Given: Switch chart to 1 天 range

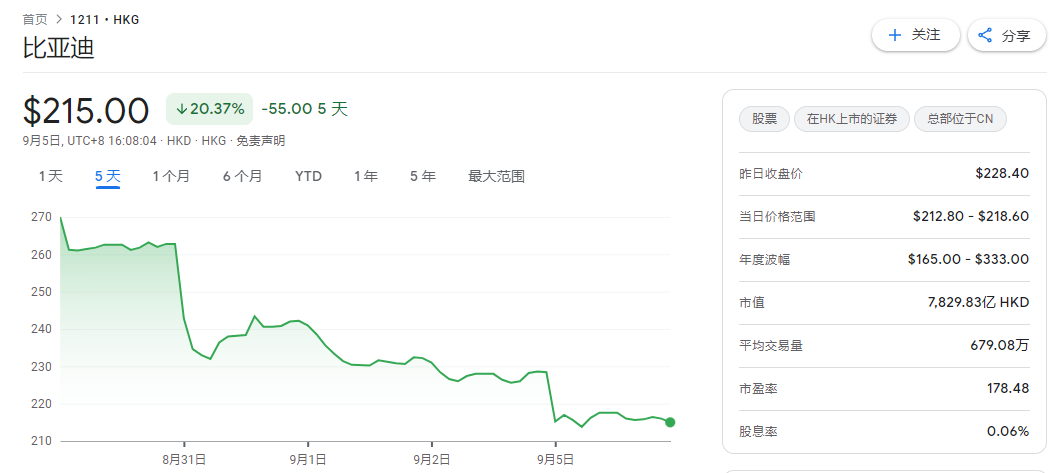Looking at the screenshot, I should pyautogui.click(x=50, y=177).
